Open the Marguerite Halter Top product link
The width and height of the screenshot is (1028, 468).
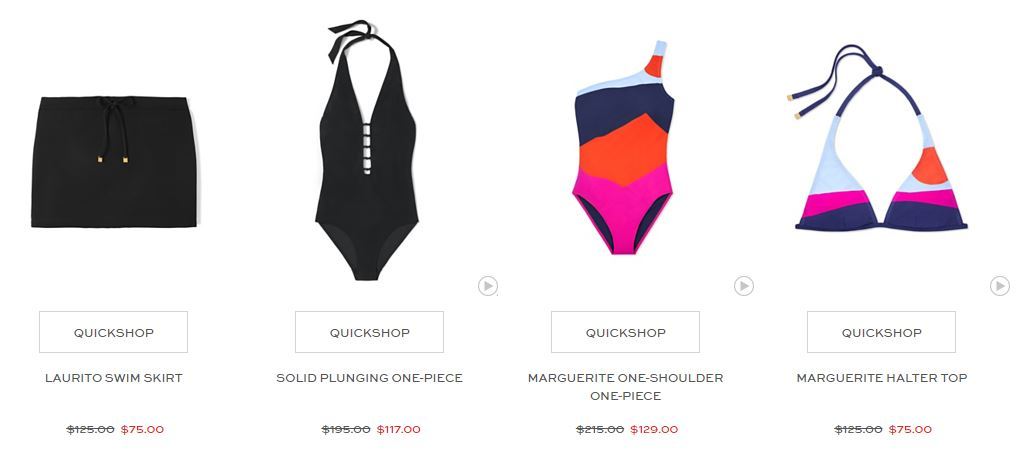(882, 378)
